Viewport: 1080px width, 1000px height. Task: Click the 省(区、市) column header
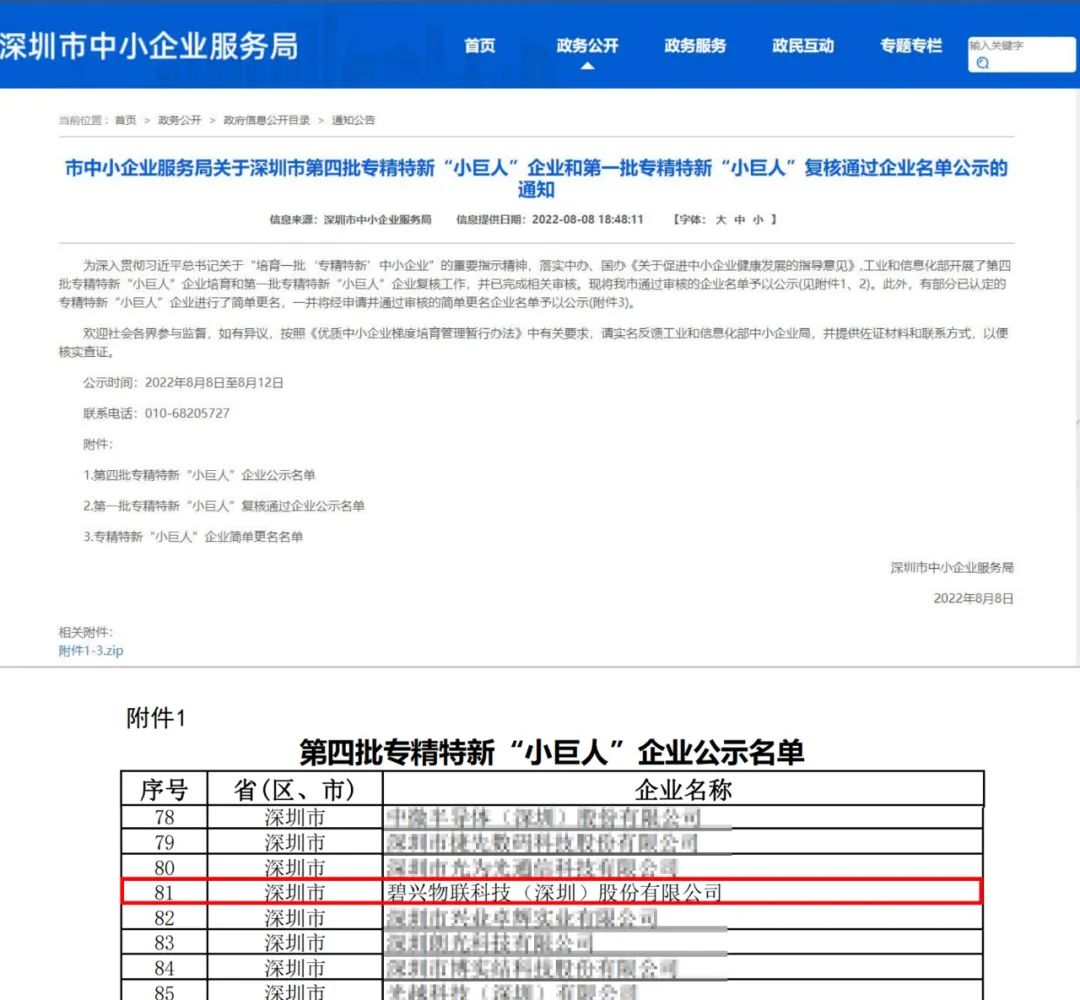pos(295,789)
